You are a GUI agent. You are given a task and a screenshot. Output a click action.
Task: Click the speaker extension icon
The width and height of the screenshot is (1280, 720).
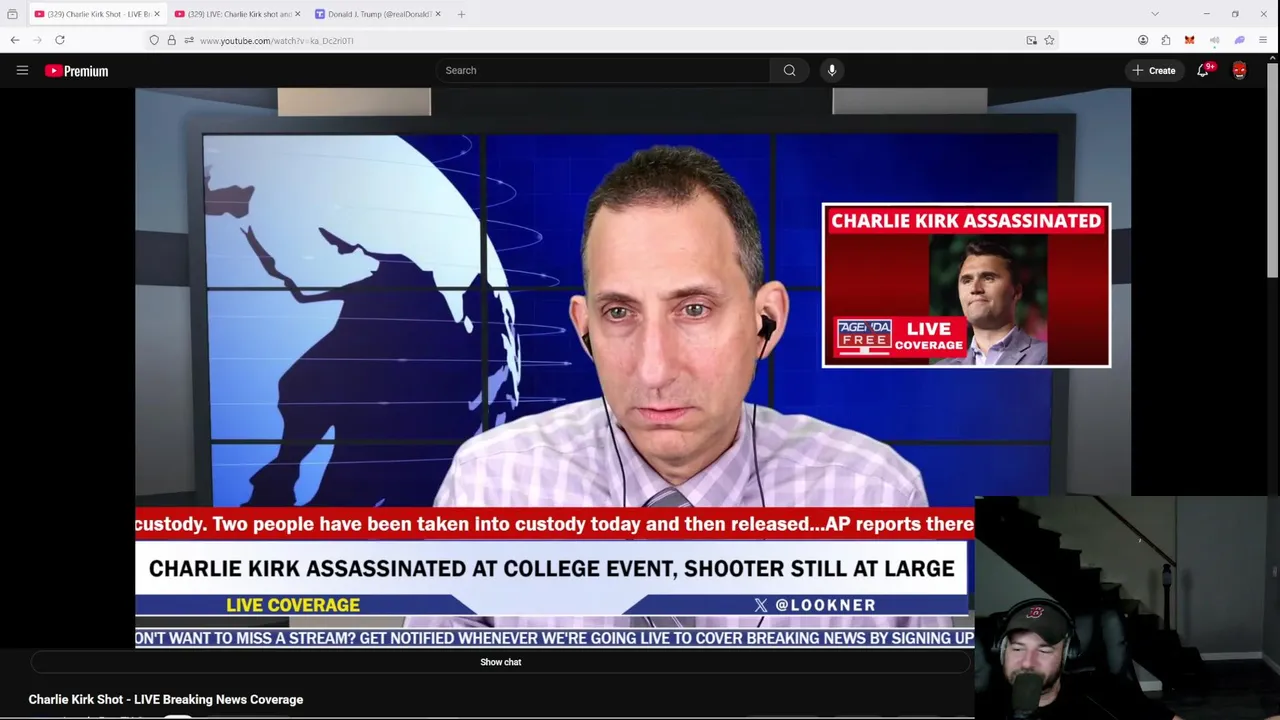pyautogui.click(x=1214, y=40)
